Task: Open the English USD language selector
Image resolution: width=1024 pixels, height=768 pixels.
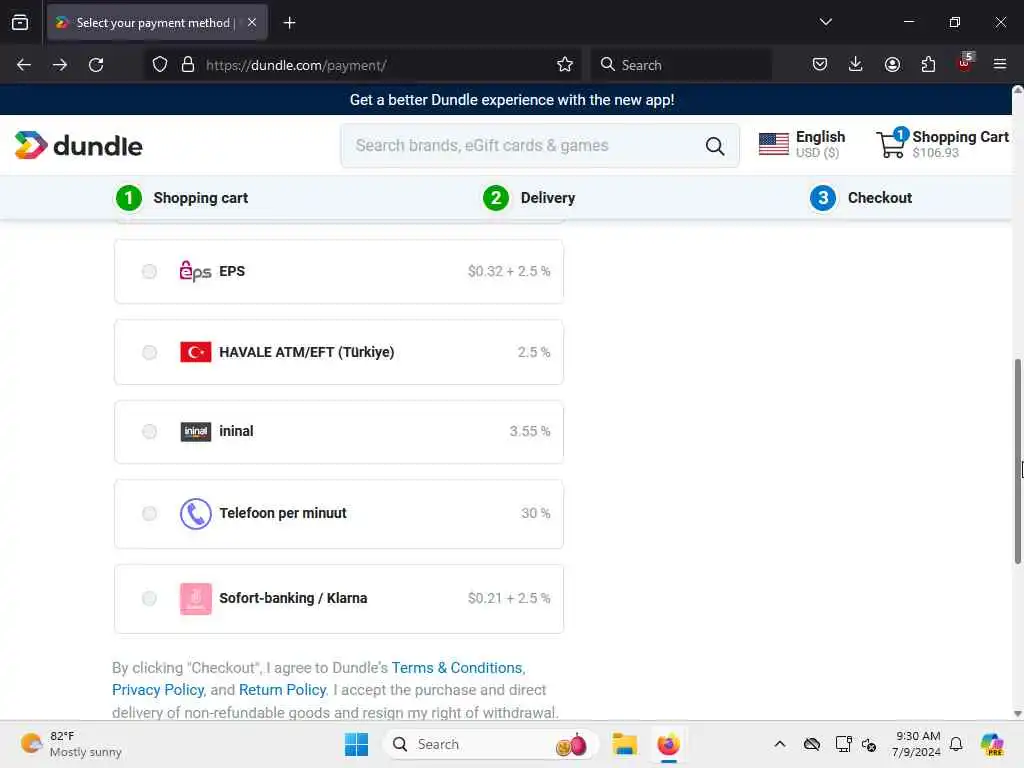Action: [x=802, y=144]
